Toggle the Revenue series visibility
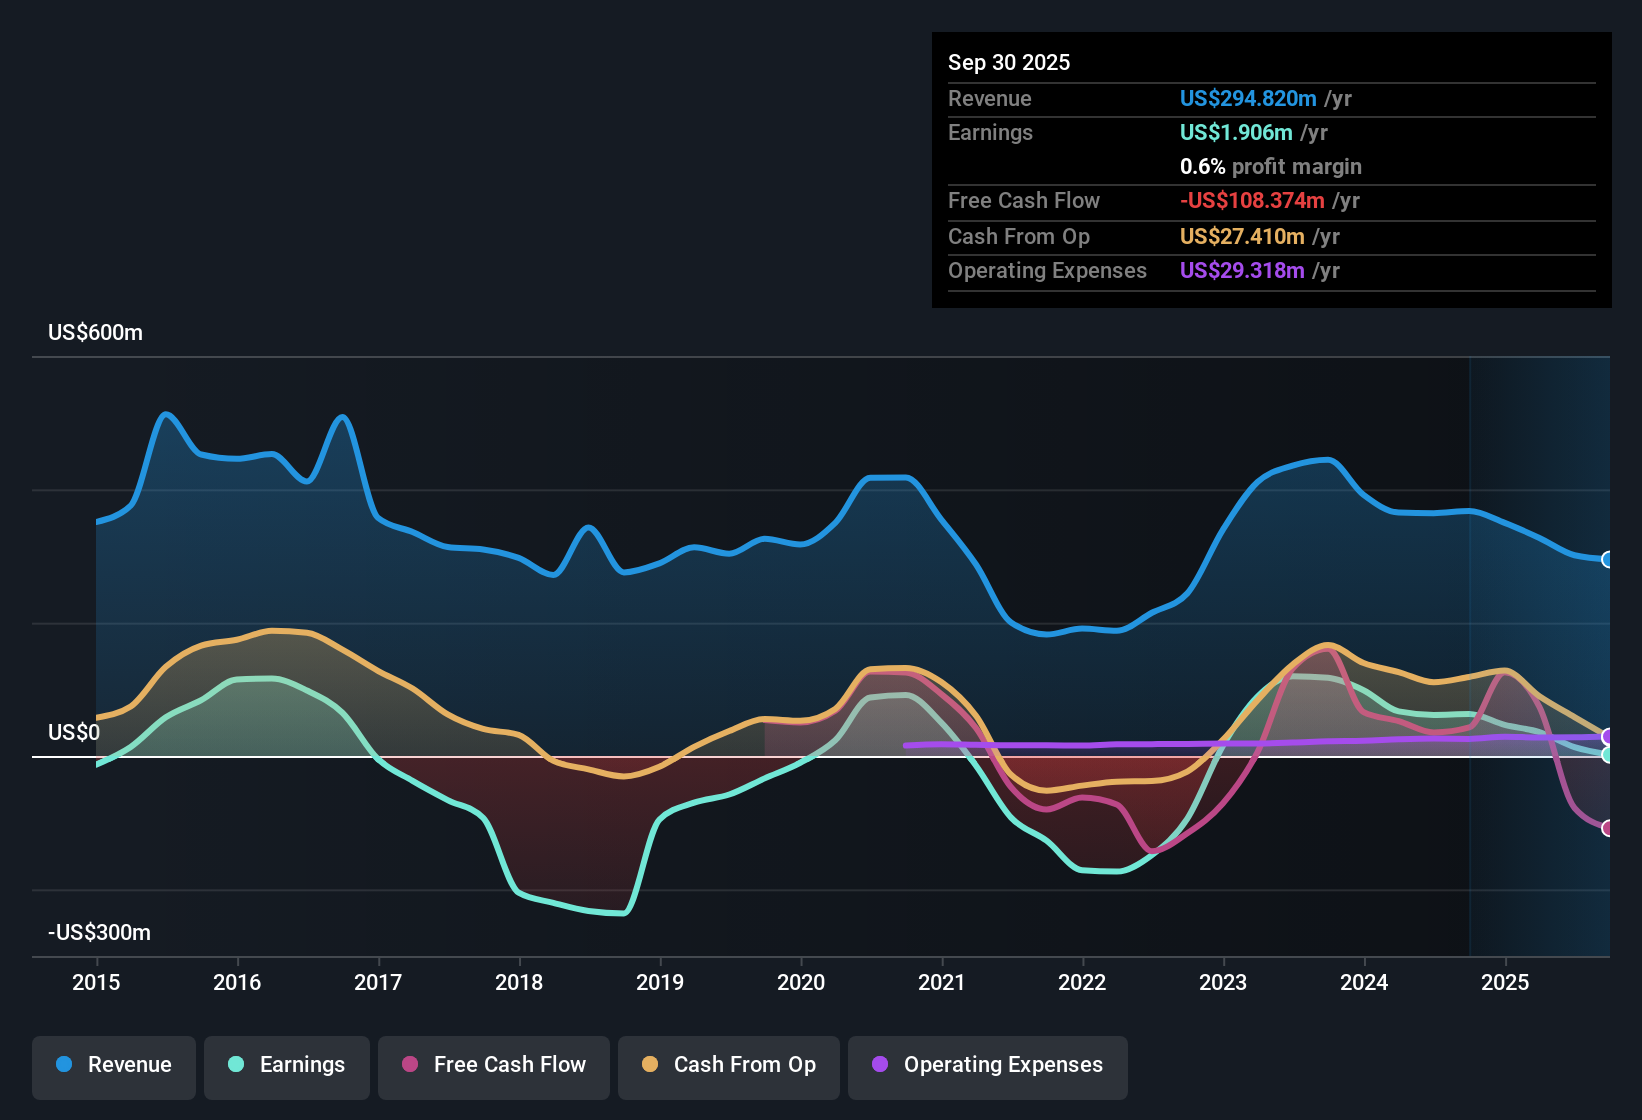The image size is (1642, 1120). click(x=113, y=1065)
